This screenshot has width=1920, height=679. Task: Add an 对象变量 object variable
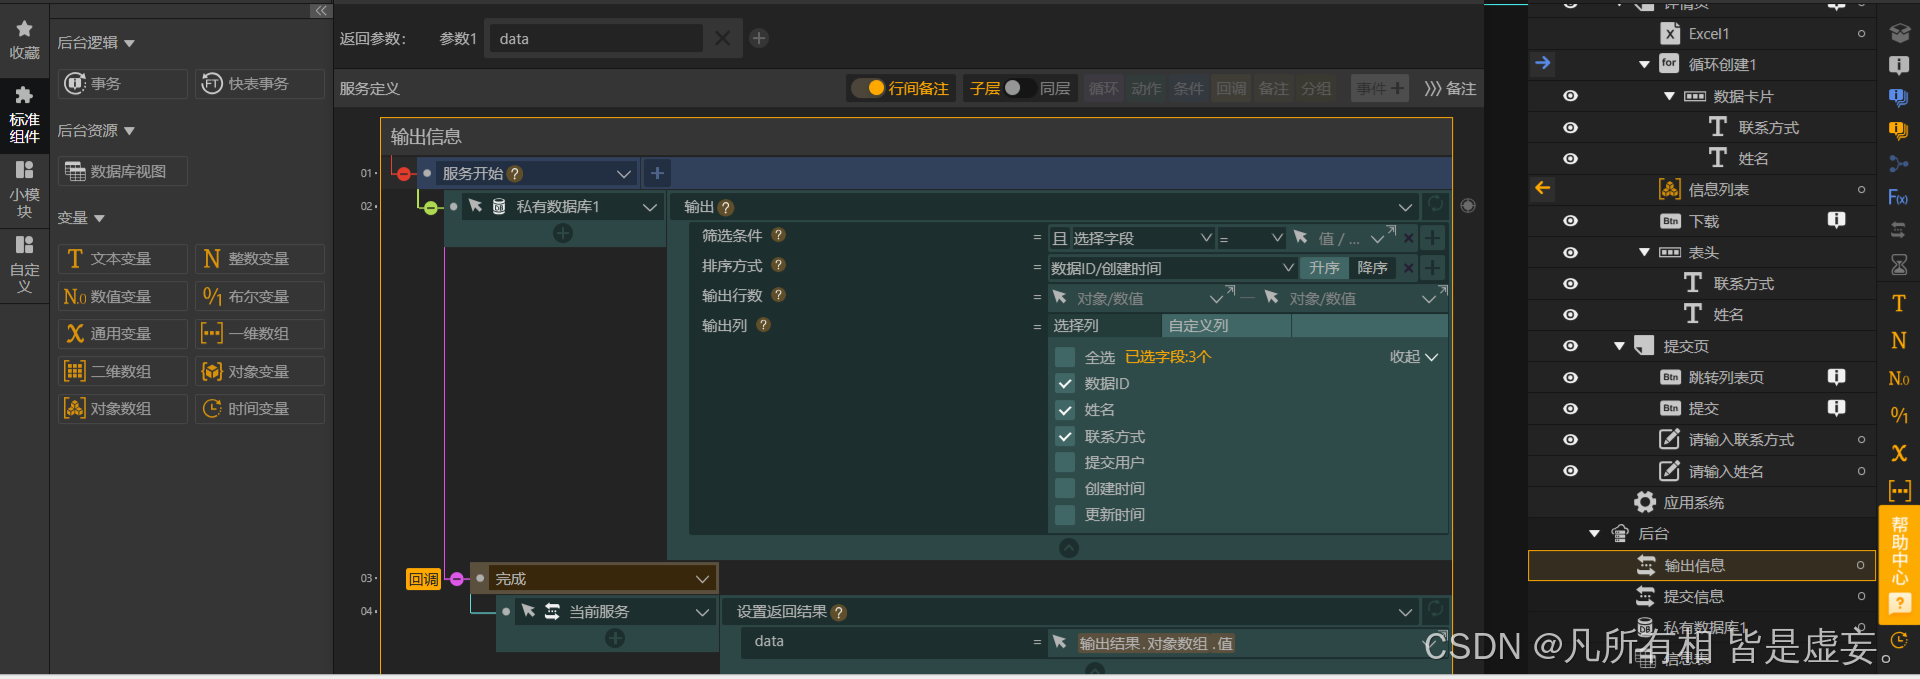click(x=260, y=372)
